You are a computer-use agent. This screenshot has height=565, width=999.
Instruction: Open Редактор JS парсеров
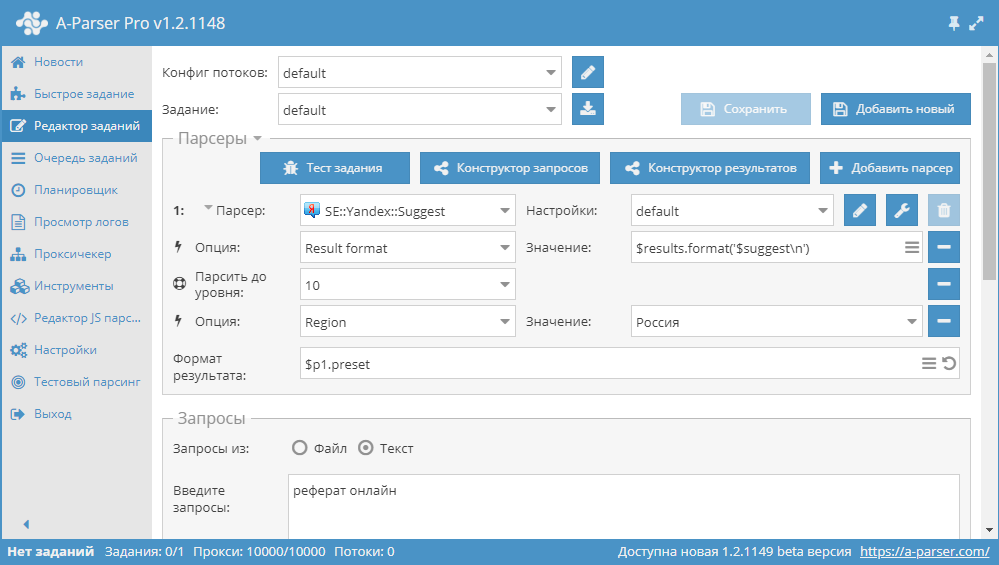pyautogui.click(x=76, y=317)
